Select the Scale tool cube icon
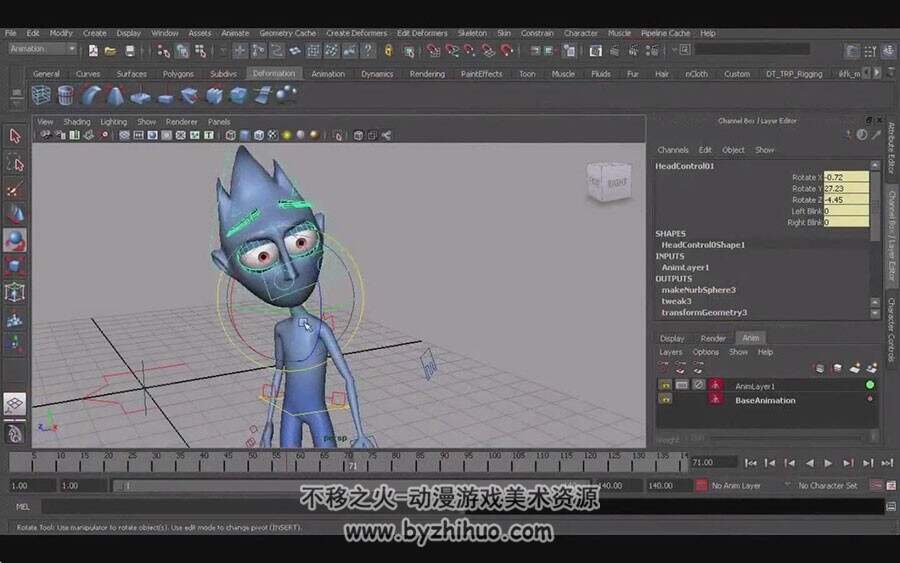 click(15, 267)
